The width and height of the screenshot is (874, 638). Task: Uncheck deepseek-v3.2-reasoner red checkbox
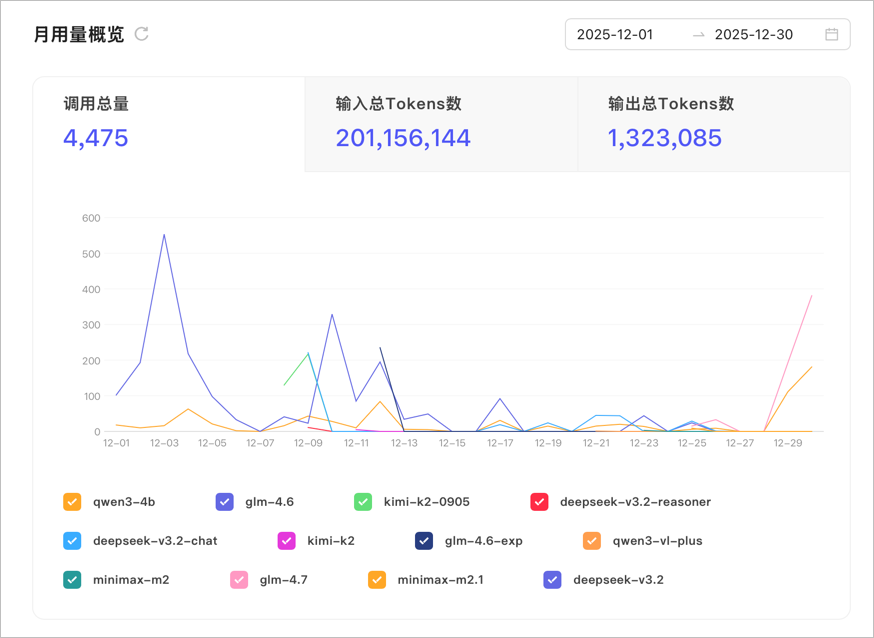[x=539, y=502]
